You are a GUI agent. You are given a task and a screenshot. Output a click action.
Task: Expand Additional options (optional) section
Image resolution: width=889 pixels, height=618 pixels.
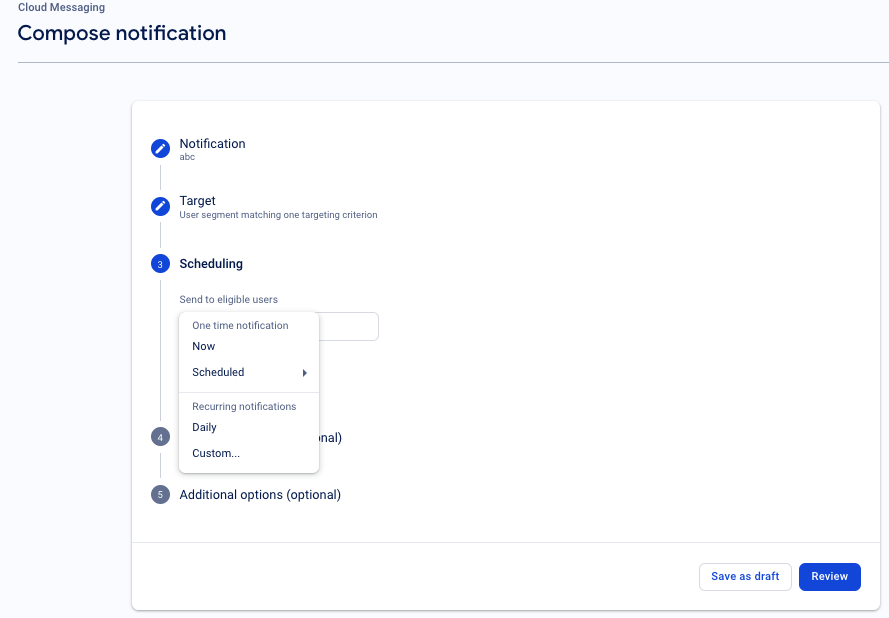[260, 495]
